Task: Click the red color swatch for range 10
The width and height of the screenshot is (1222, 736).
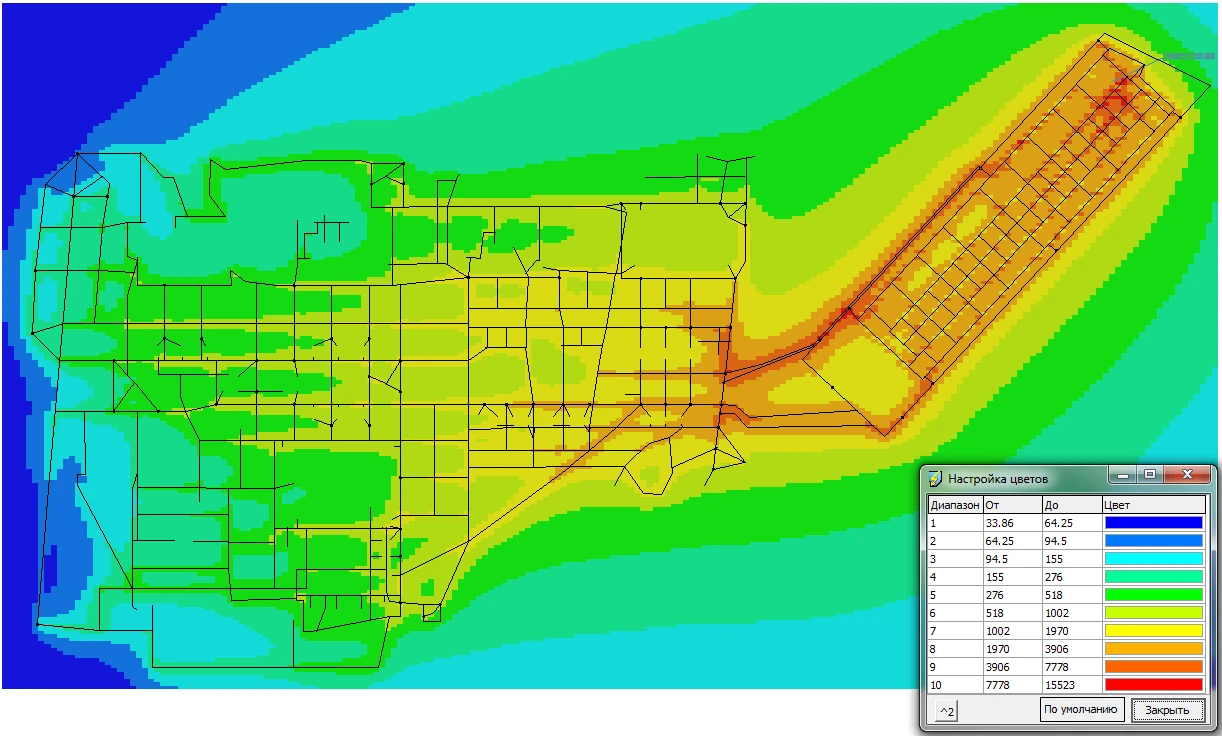Action: tap(1153, 684)
